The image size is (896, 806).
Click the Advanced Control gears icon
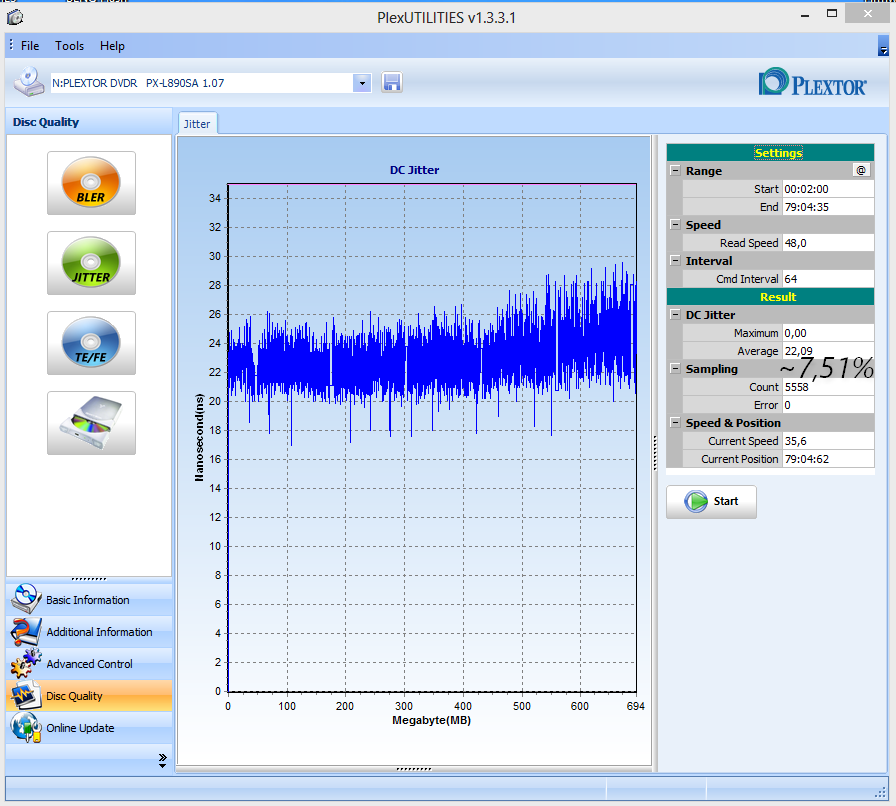click(x=26, y=663)
